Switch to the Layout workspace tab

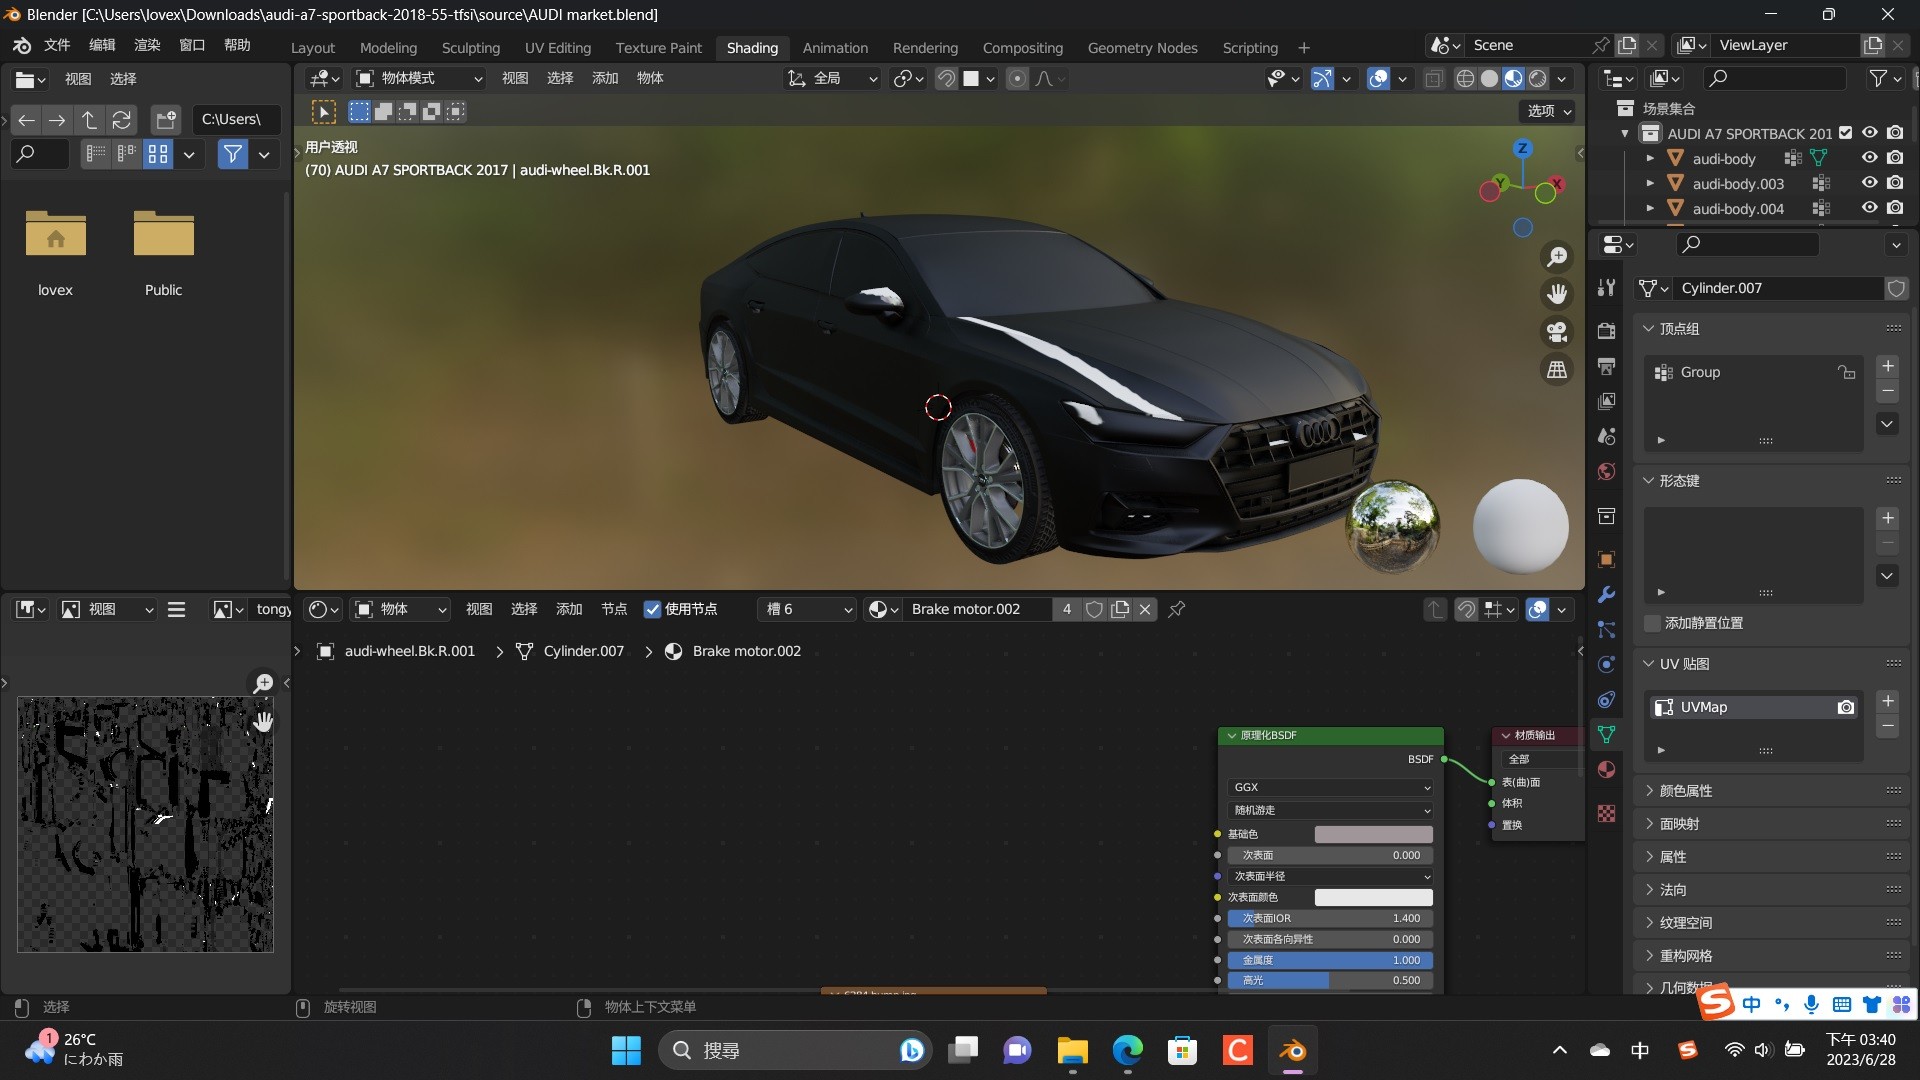pyautogui.click(x=313, y=48)
